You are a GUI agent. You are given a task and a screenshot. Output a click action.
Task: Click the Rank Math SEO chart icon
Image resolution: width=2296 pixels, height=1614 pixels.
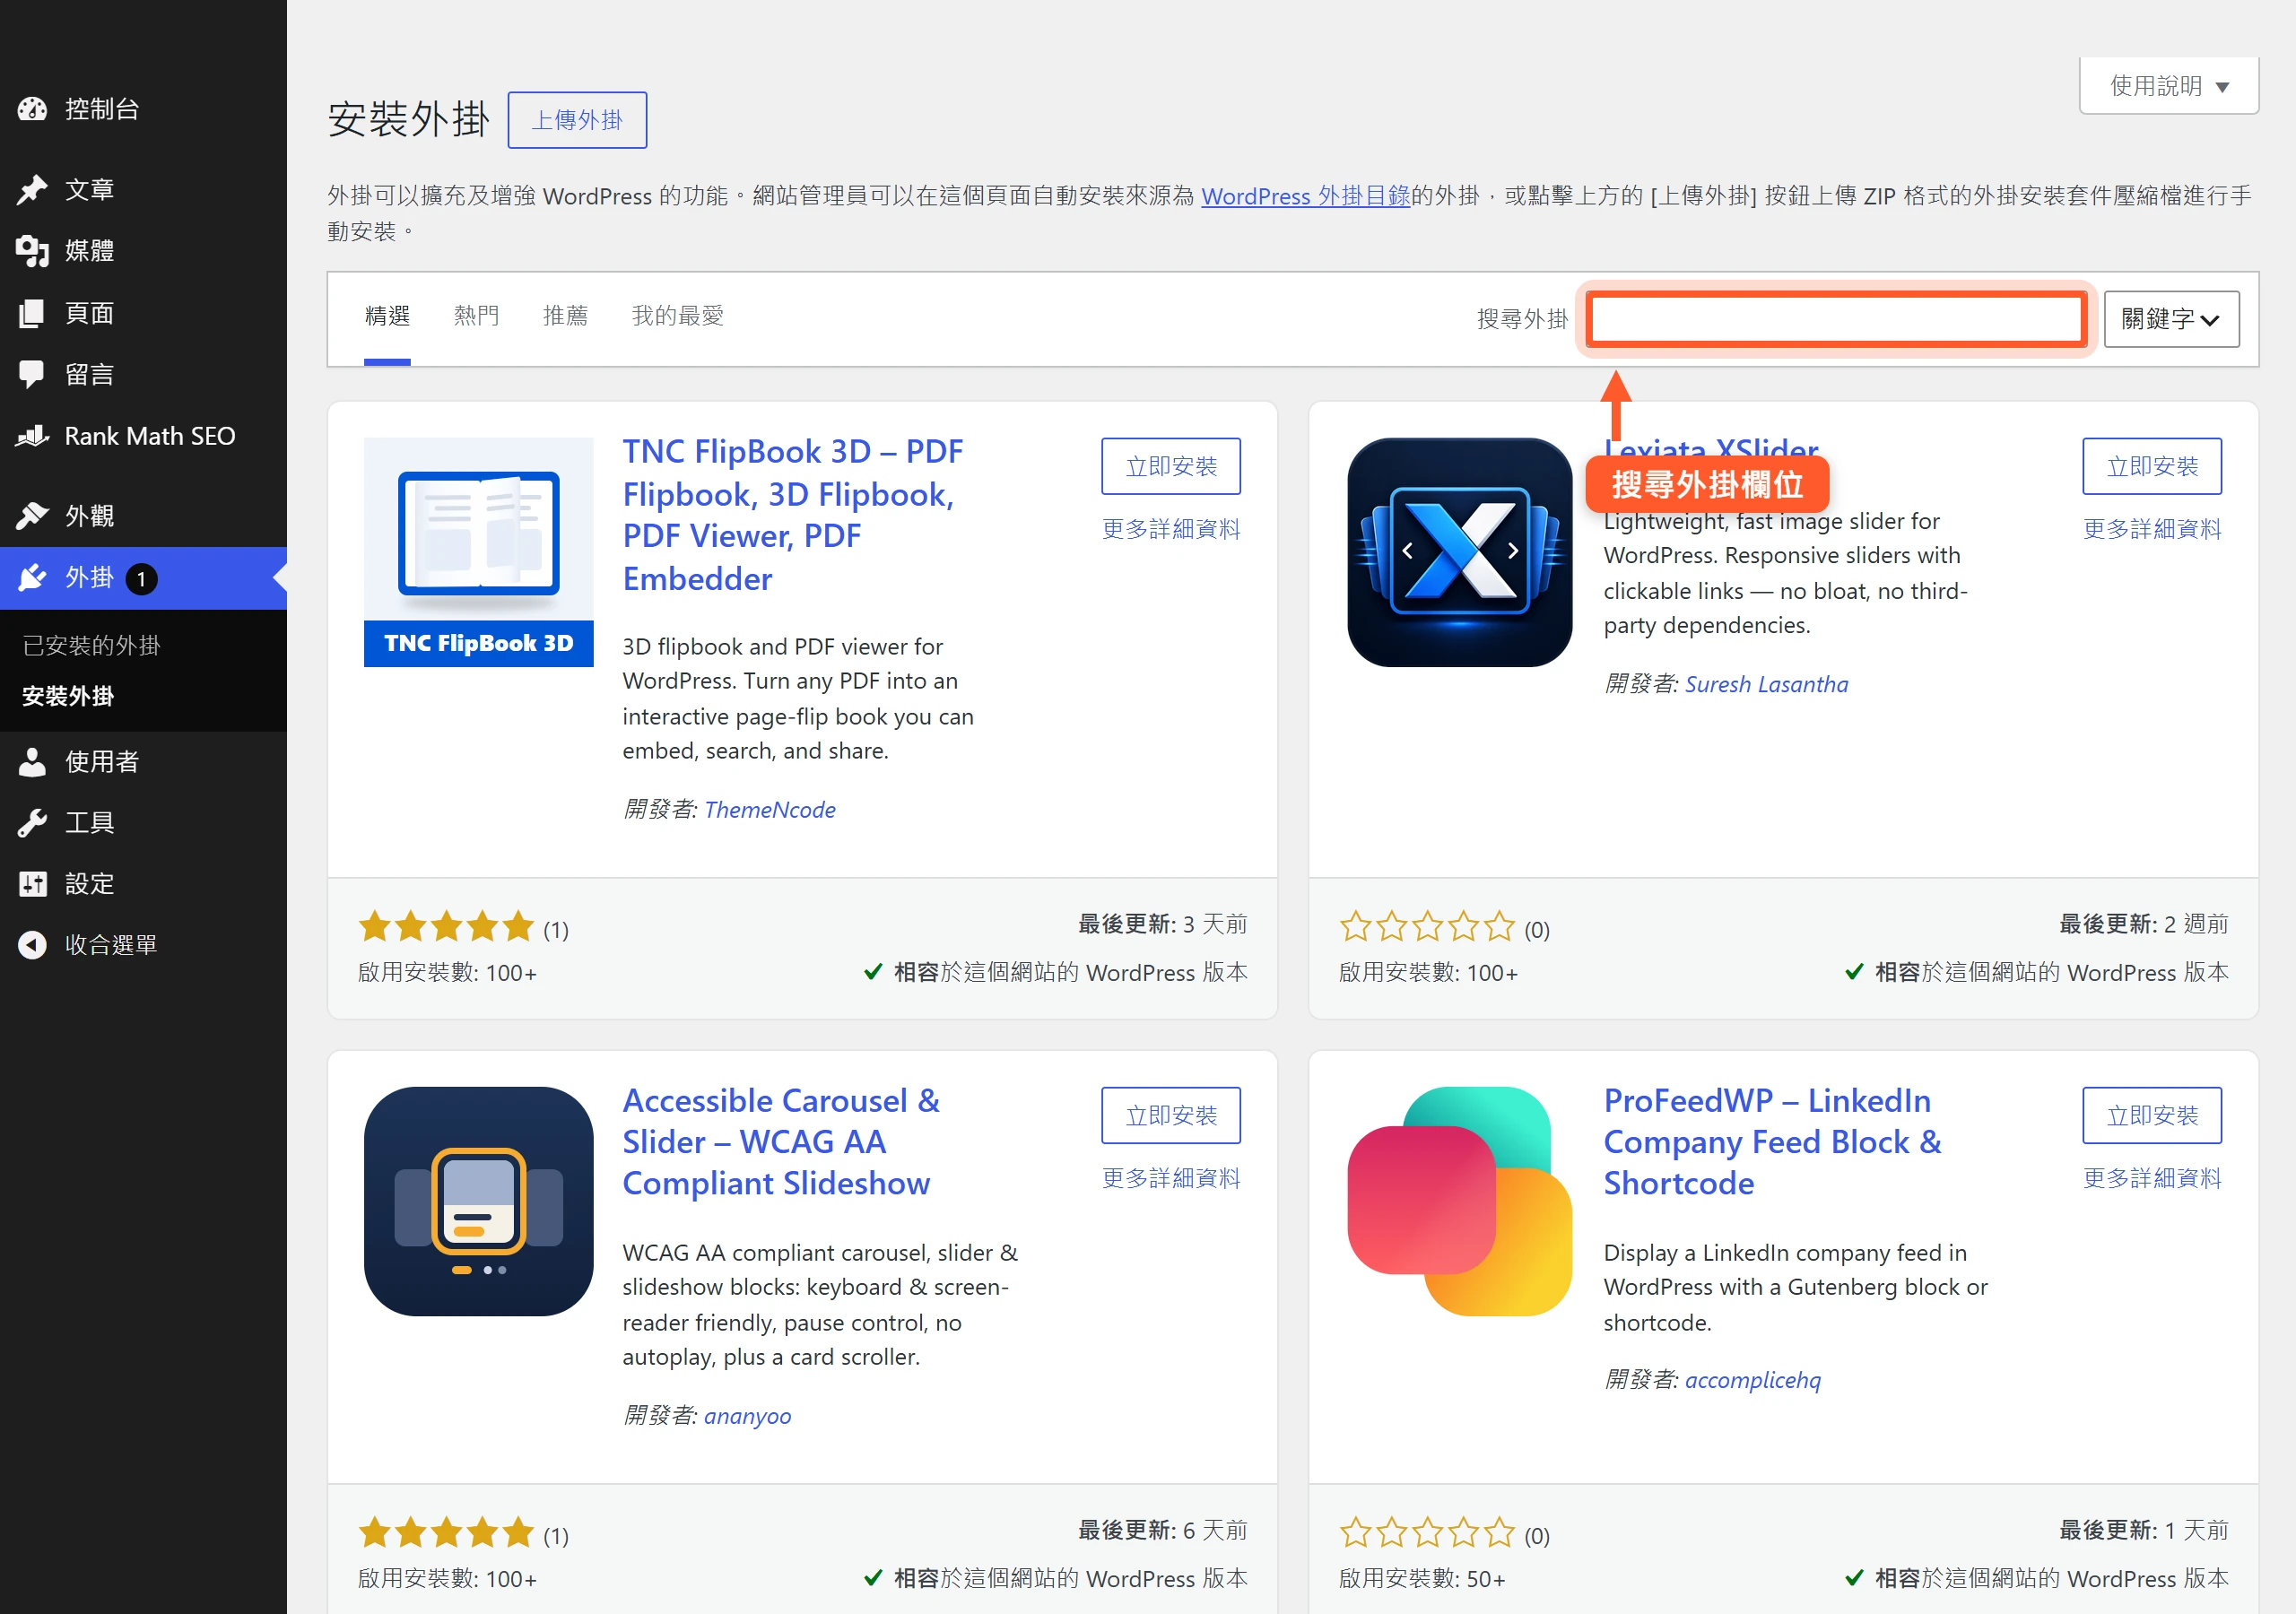tap(32, 436)
